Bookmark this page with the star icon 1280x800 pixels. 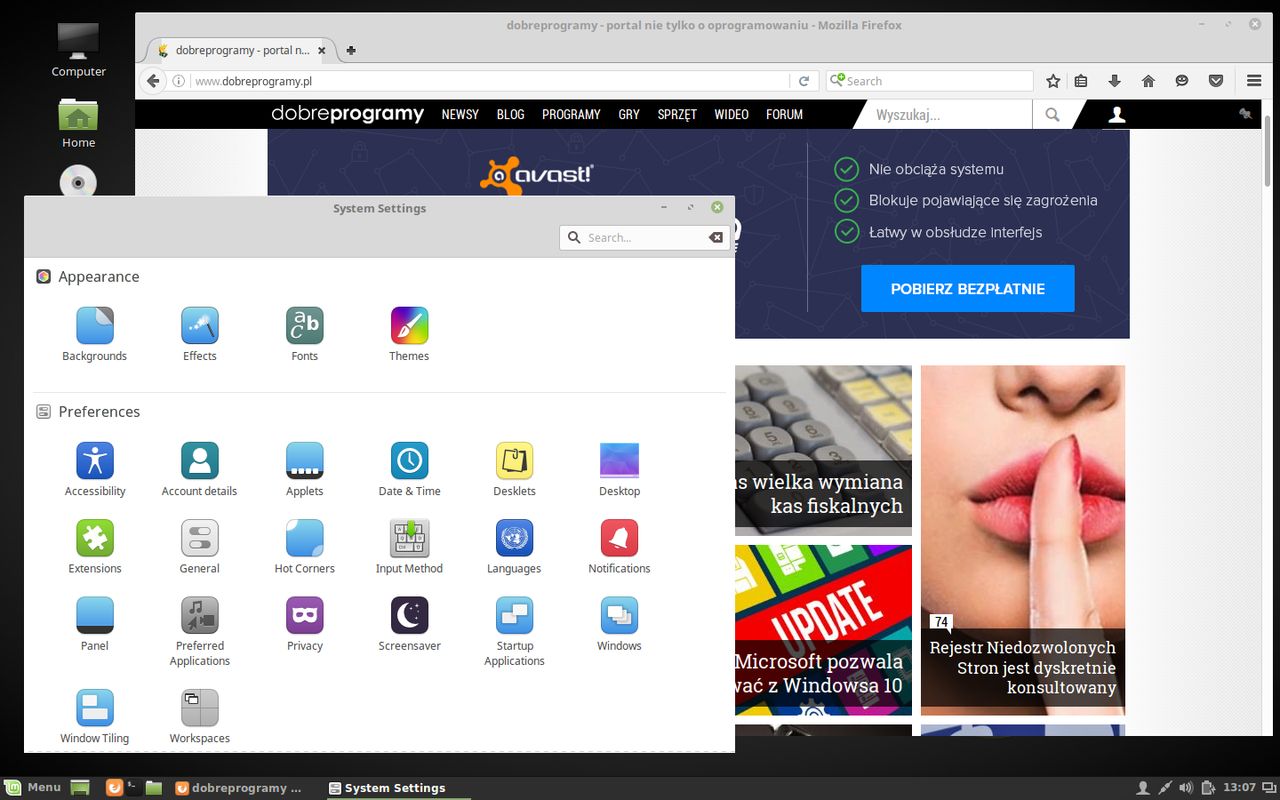1053,81
